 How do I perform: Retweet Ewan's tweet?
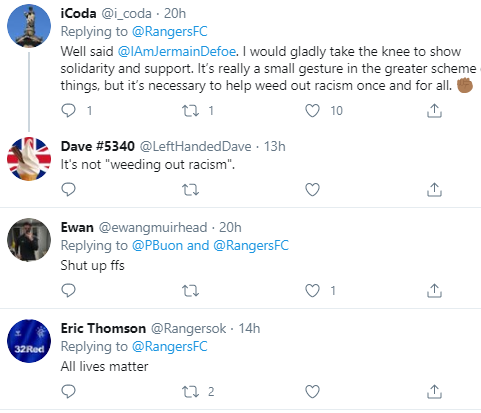tap(190, 291)
